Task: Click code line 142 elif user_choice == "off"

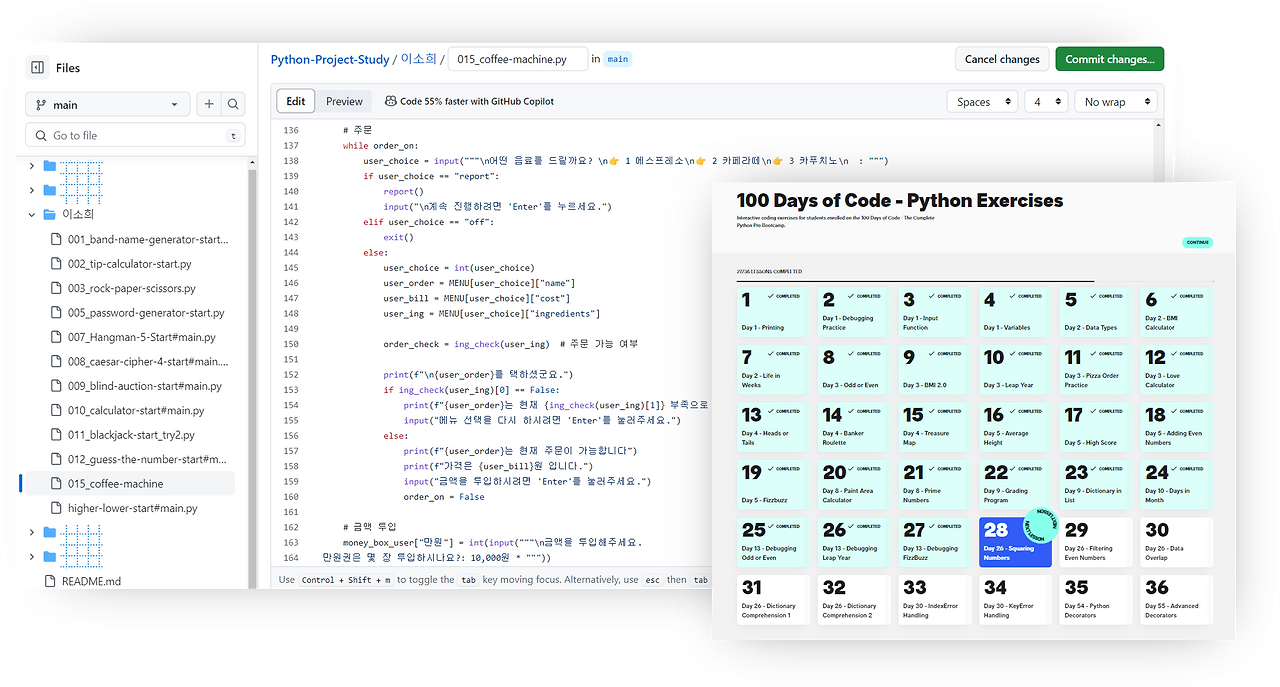Action: coord(431,222)
